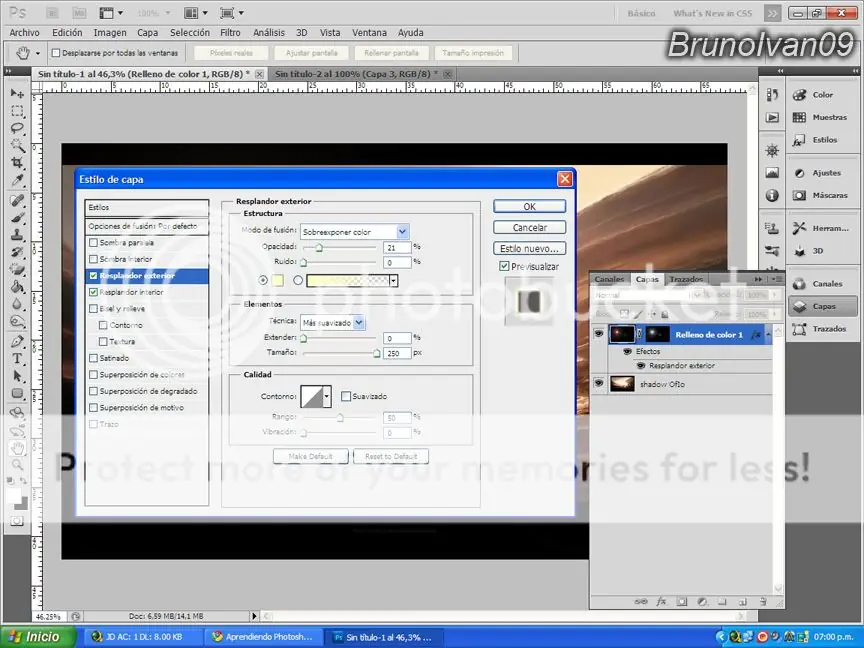Uncheck the Resplandor interior checkbox
Image resolution: width=864 pixels, height=648 pixels.
(93, 292)
